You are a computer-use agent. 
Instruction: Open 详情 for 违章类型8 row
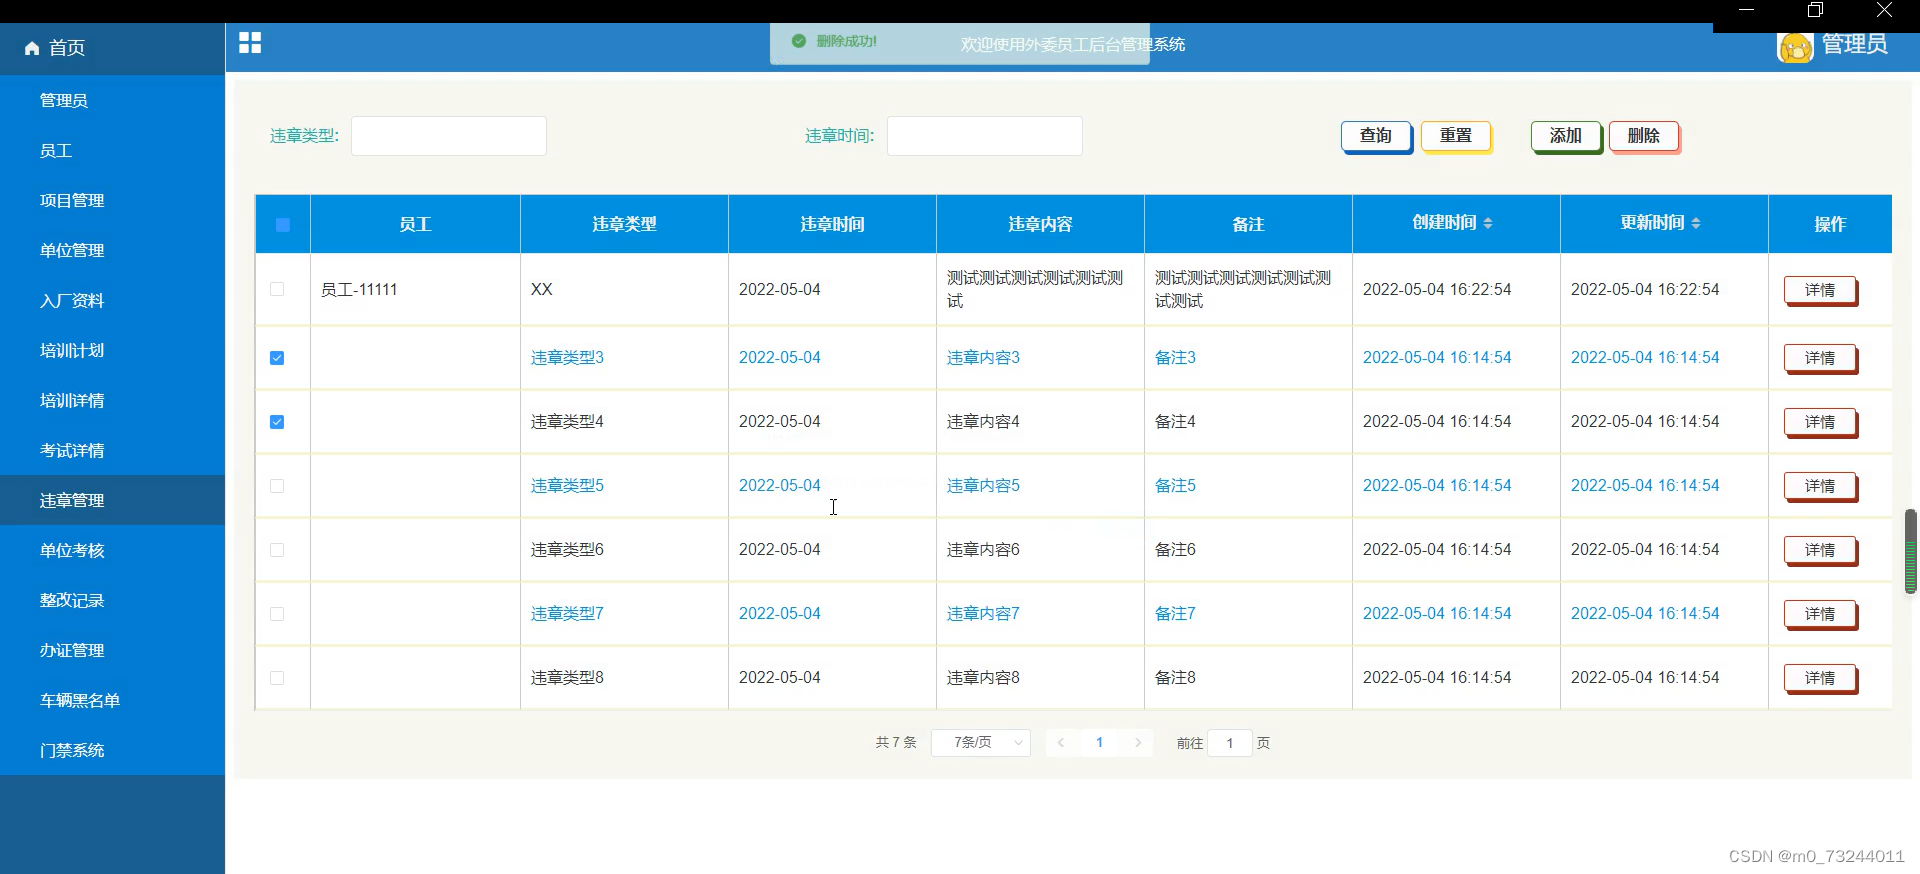coord(1820,678)
